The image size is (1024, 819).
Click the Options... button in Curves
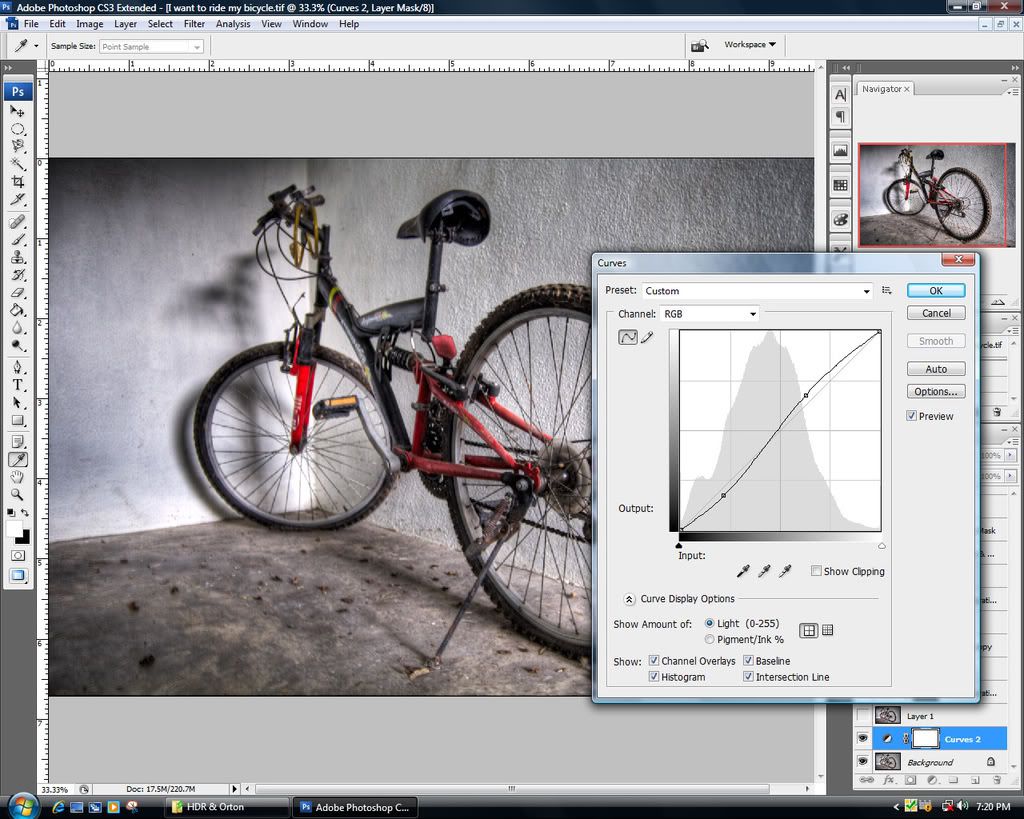[x=936, y=391]
